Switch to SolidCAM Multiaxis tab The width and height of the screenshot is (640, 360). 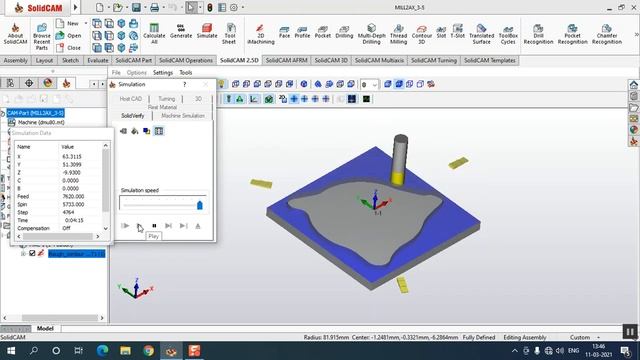point(379,60)
